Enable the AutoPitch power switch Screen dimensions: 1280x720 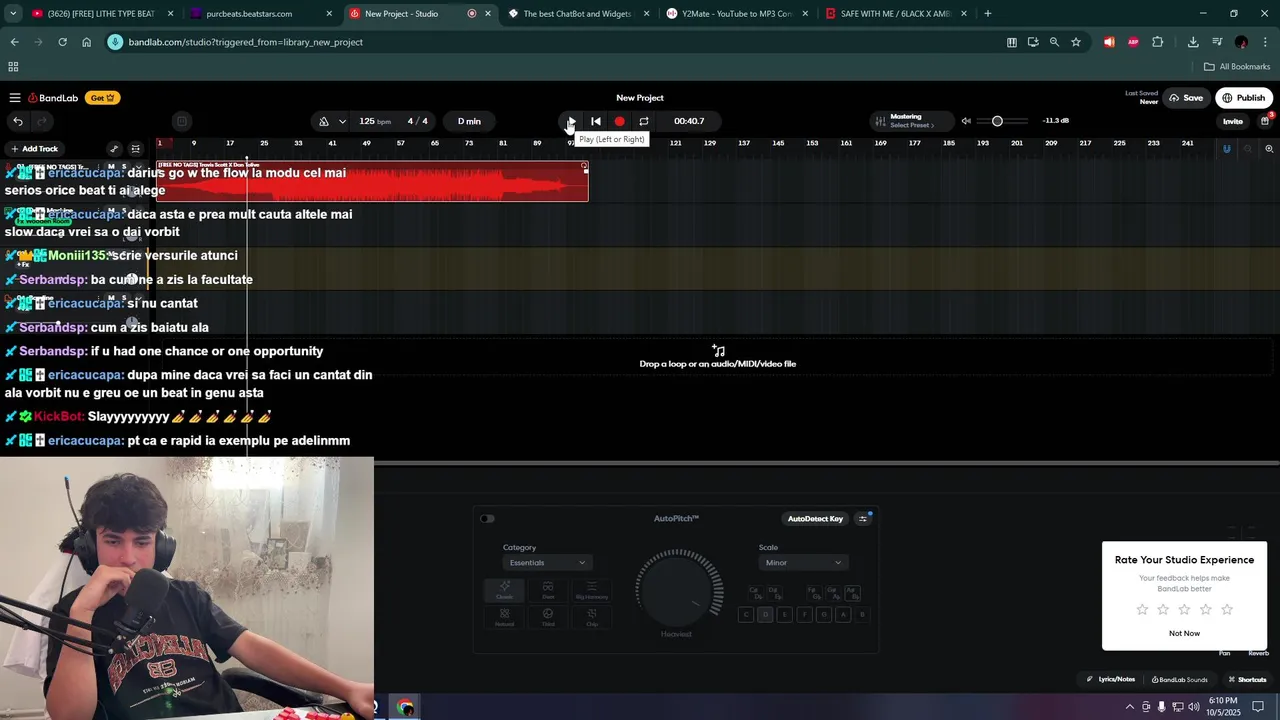[487, 518]
